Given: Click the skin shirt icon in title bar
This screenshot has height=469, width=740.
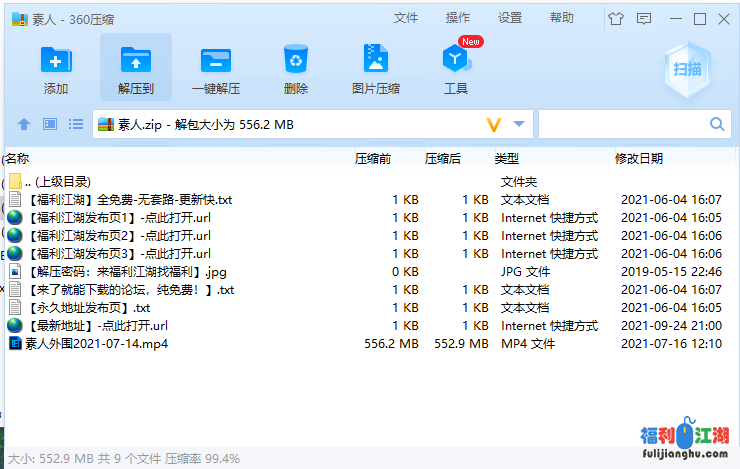Looking at the screenshot, I should click(x=615, y=18).
